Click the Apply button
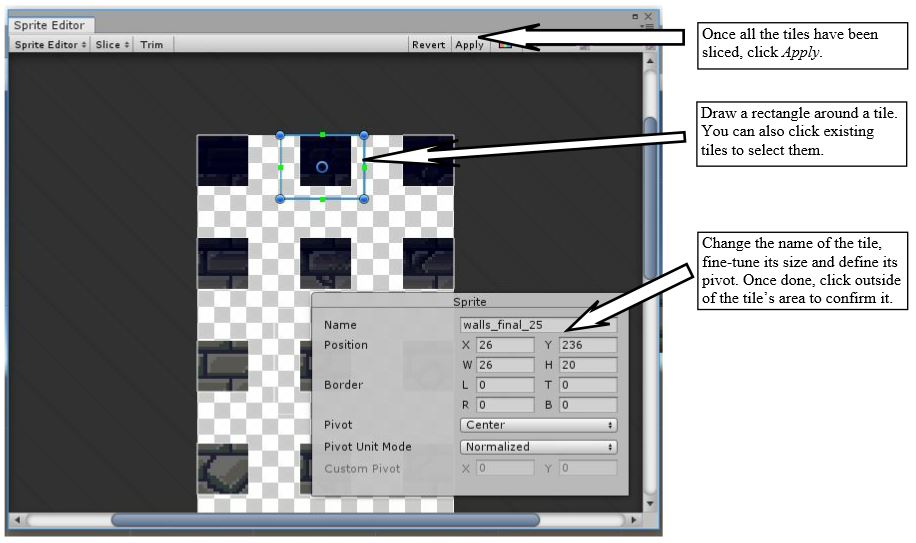The height and width of the screenshot is (543, 916). (469, 44)
